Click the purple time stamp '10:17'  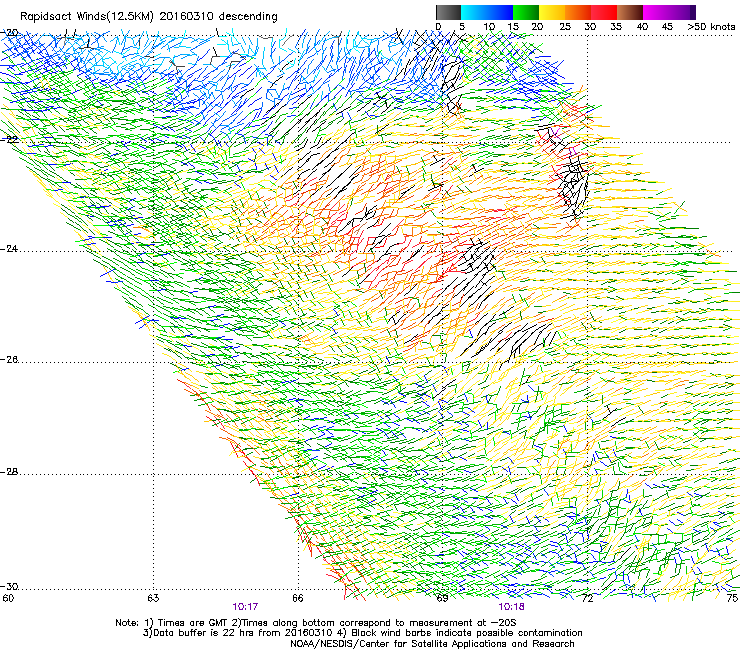coord(245,607)
